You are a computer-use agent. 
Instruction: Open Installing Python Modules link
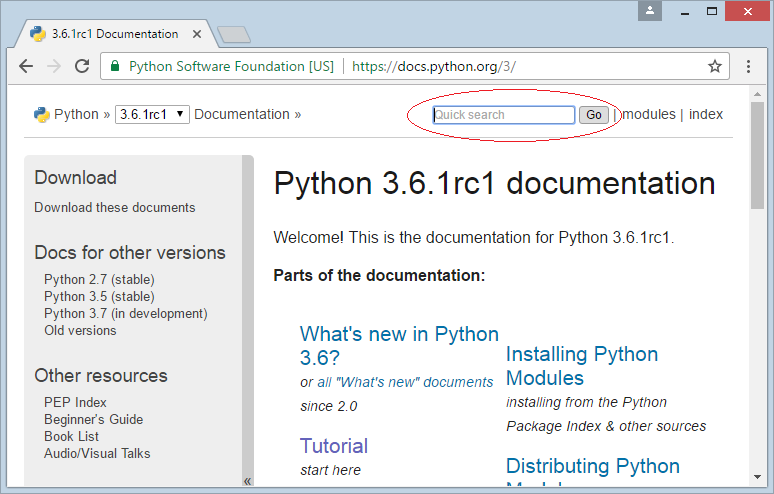(x=582, y=366)
